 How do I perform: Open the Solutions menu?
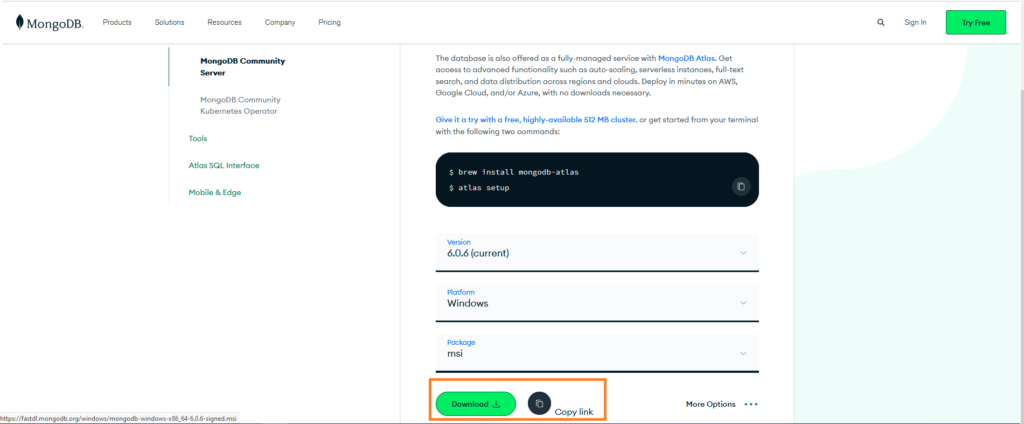pyautogui.click(x=169, y=22)
